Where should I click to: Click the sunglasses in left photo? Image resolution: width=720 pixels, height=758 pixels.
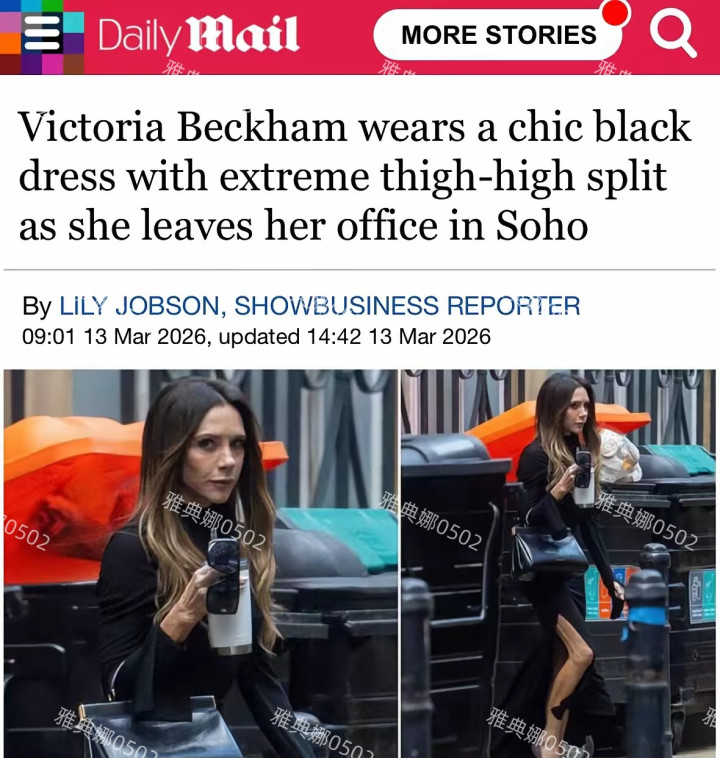coord(222,575)
